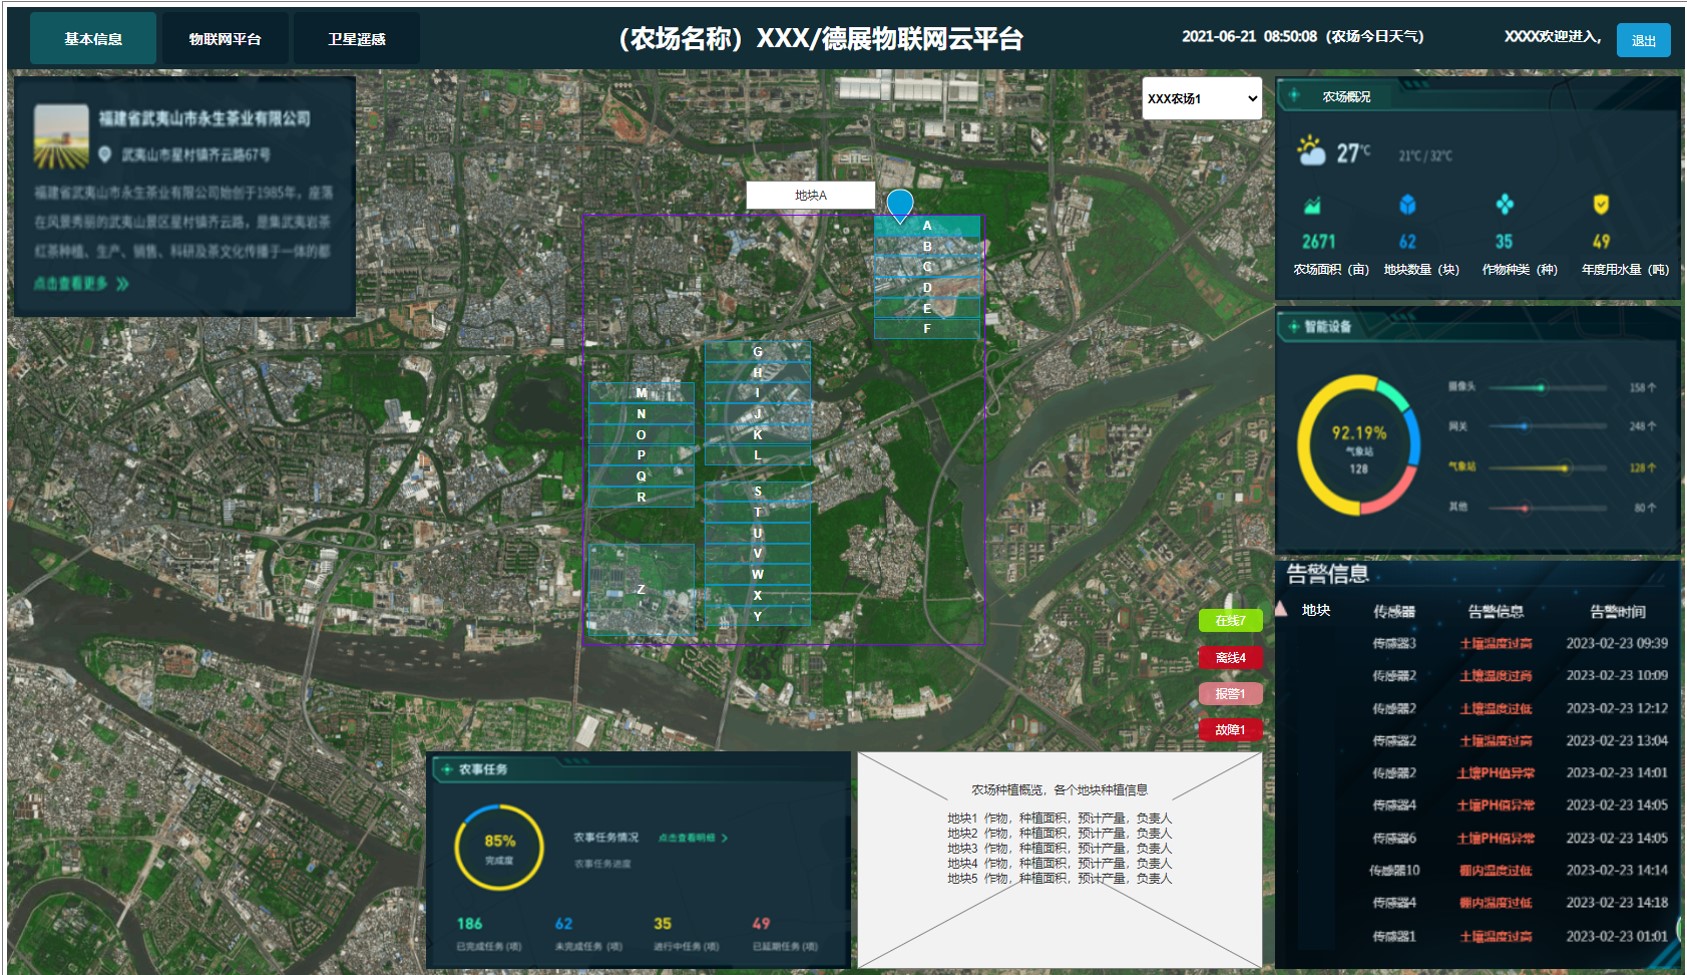
Task: Click the 农场概况 panel header icon
Action: (x=1294, y=95)
